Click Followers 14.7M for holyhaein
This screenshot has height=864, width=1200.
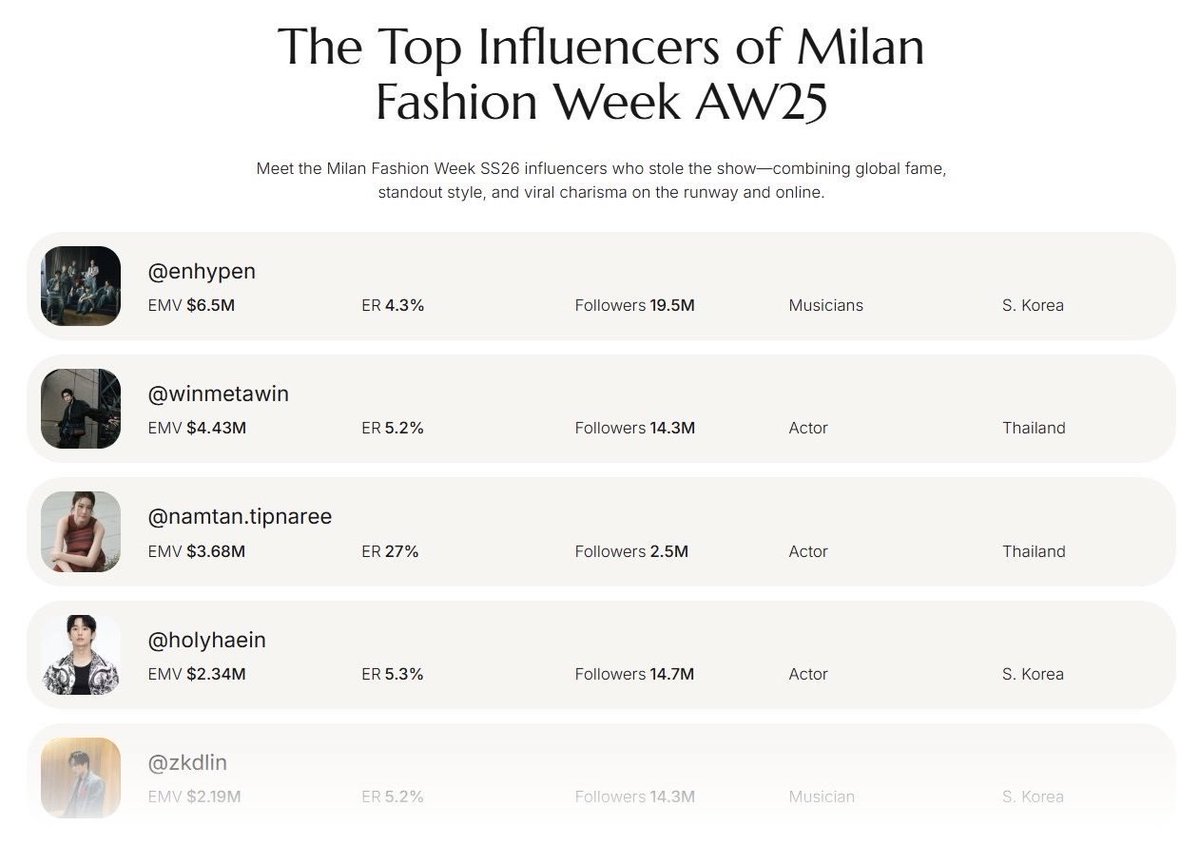point(635,674)
